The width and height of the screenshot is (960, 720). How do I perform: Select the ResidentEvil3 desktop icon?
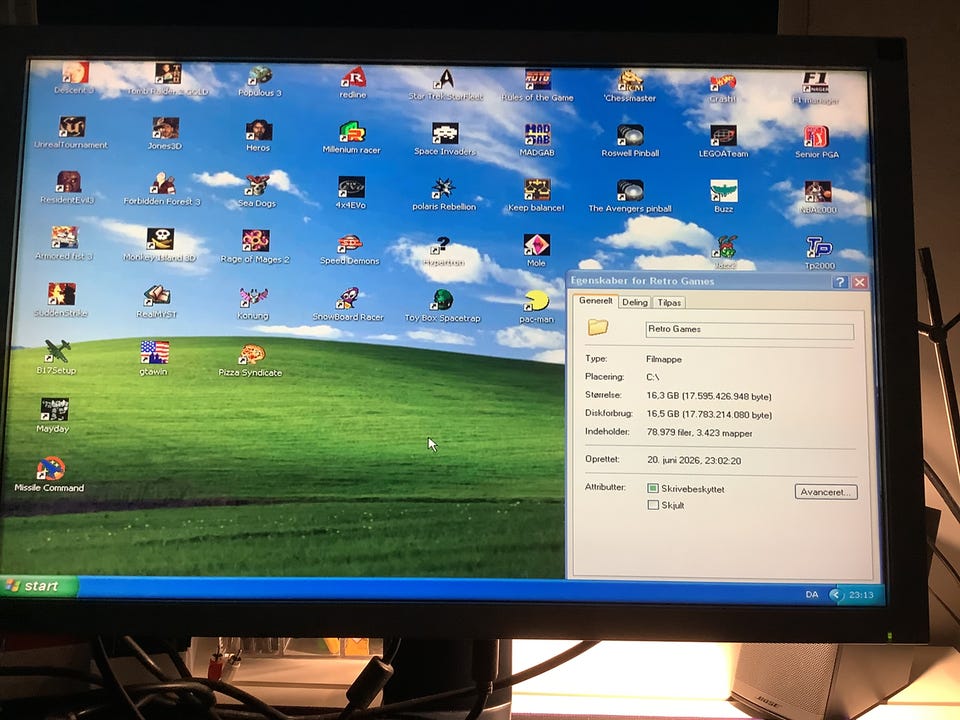[x=69, y=182]
